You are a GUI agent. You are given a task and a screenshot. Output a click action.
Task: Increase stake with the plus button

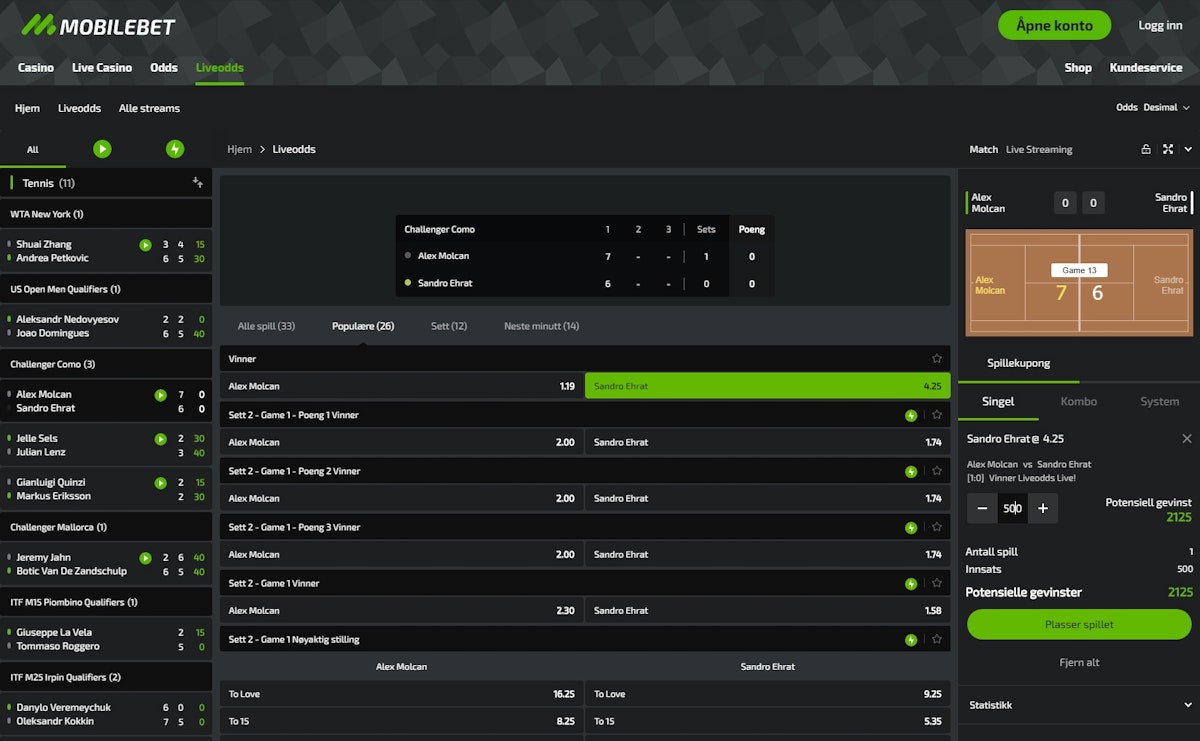1043,508
